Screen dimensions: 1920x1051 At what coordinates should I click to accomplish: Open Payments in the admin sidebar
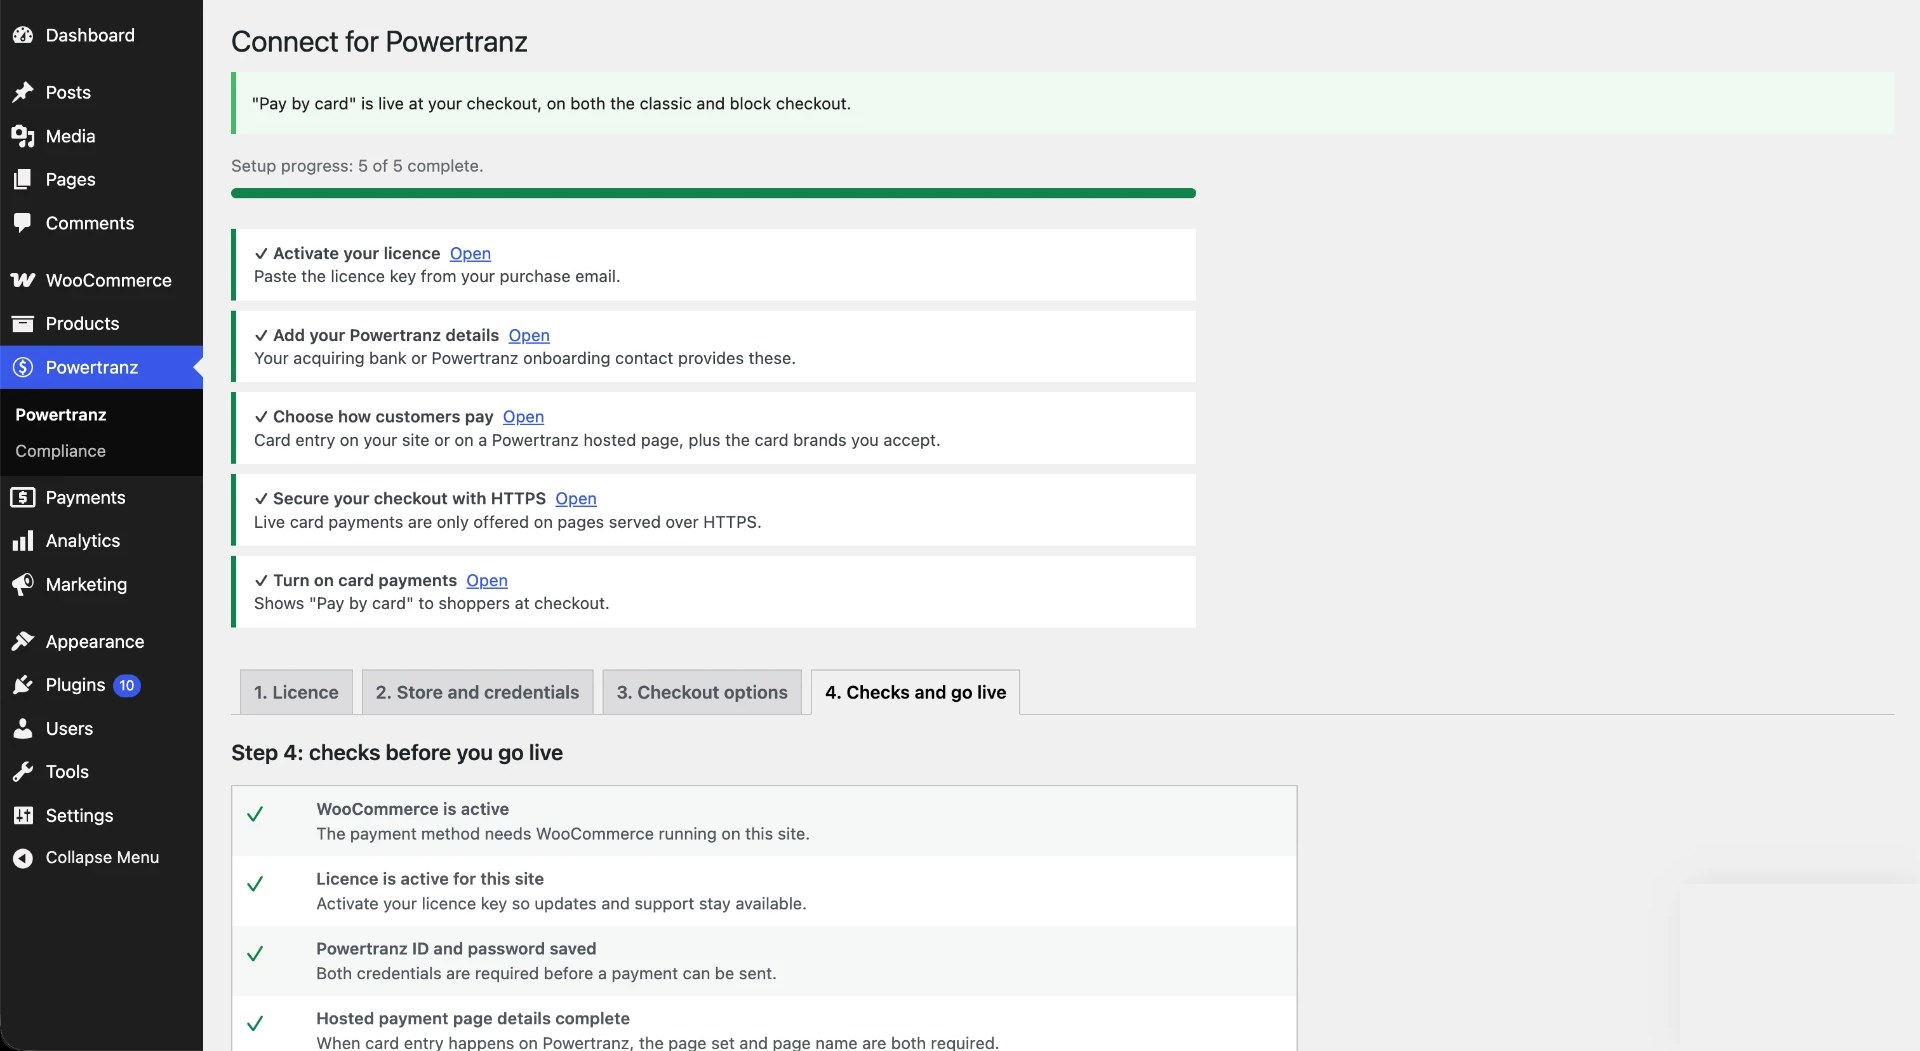tap(101, 497)
